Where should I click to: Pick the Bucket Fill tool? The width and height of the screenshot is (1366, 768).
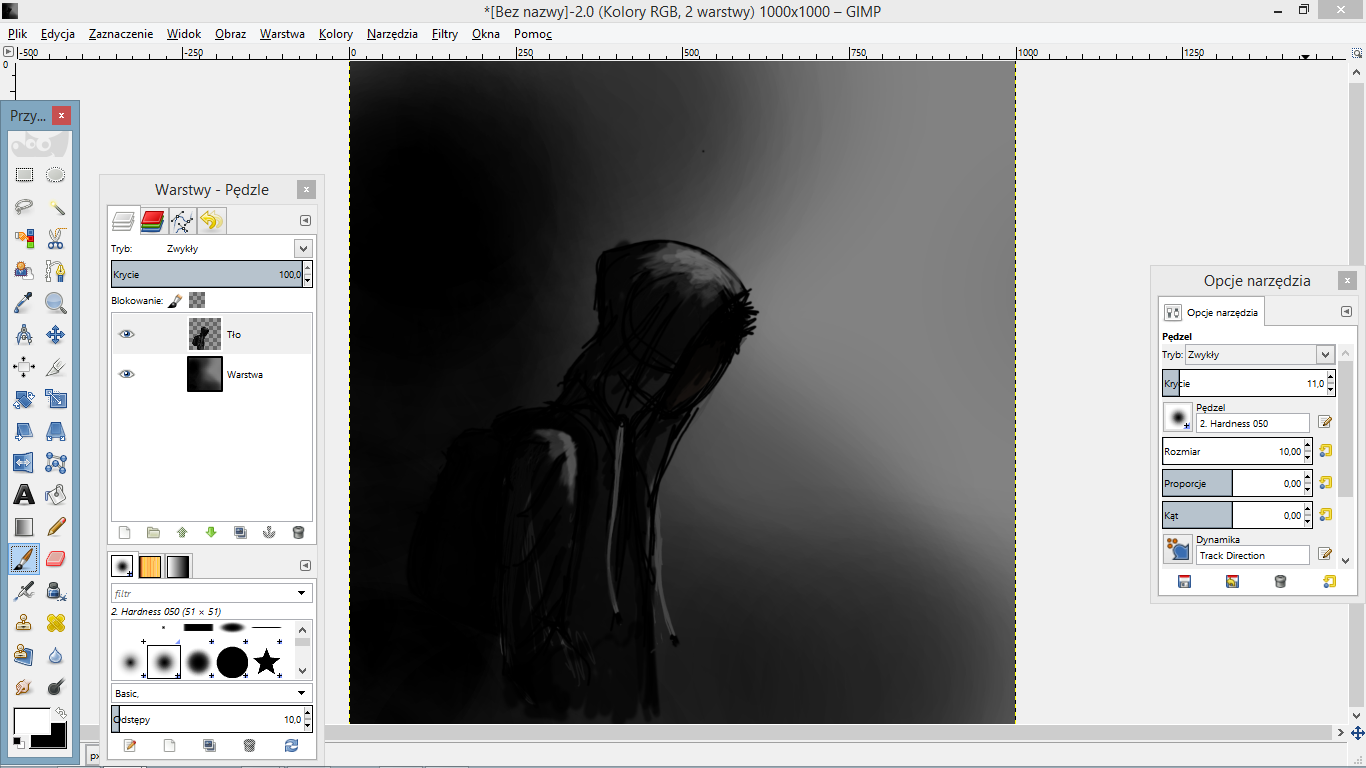(56, 495)
